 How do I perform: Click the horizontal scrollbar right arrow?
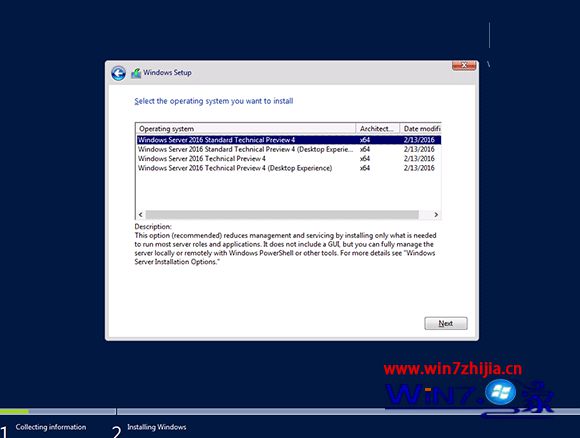[436, 215]
